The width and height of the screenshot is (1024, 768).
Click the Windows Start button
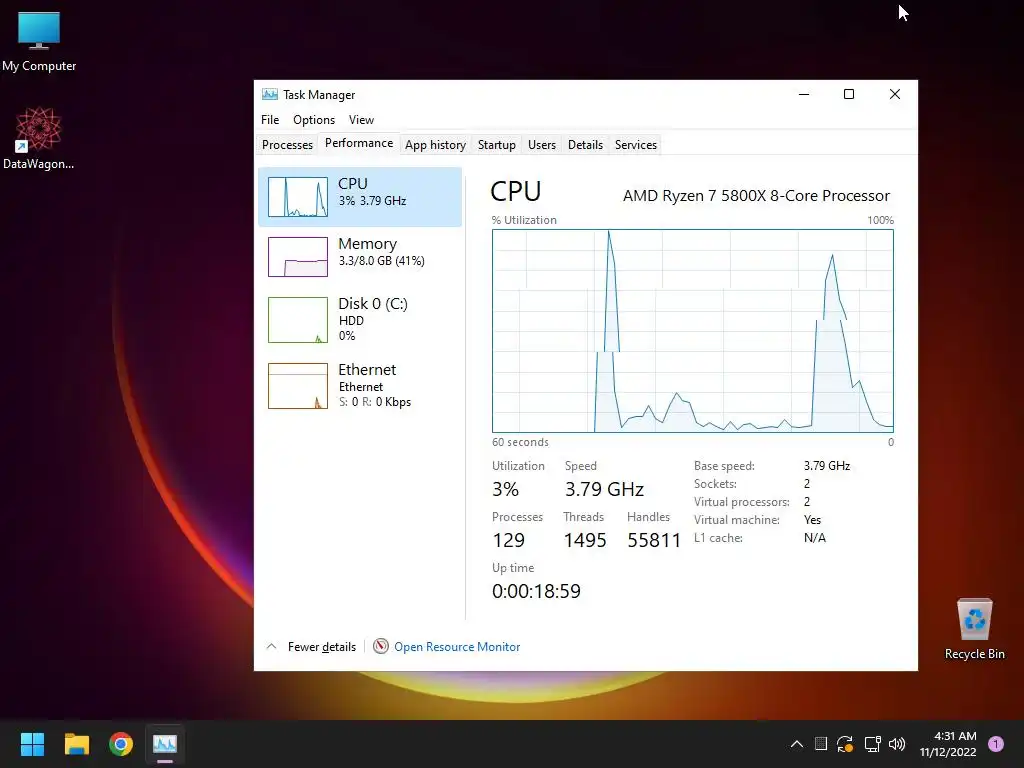point(32,743)
